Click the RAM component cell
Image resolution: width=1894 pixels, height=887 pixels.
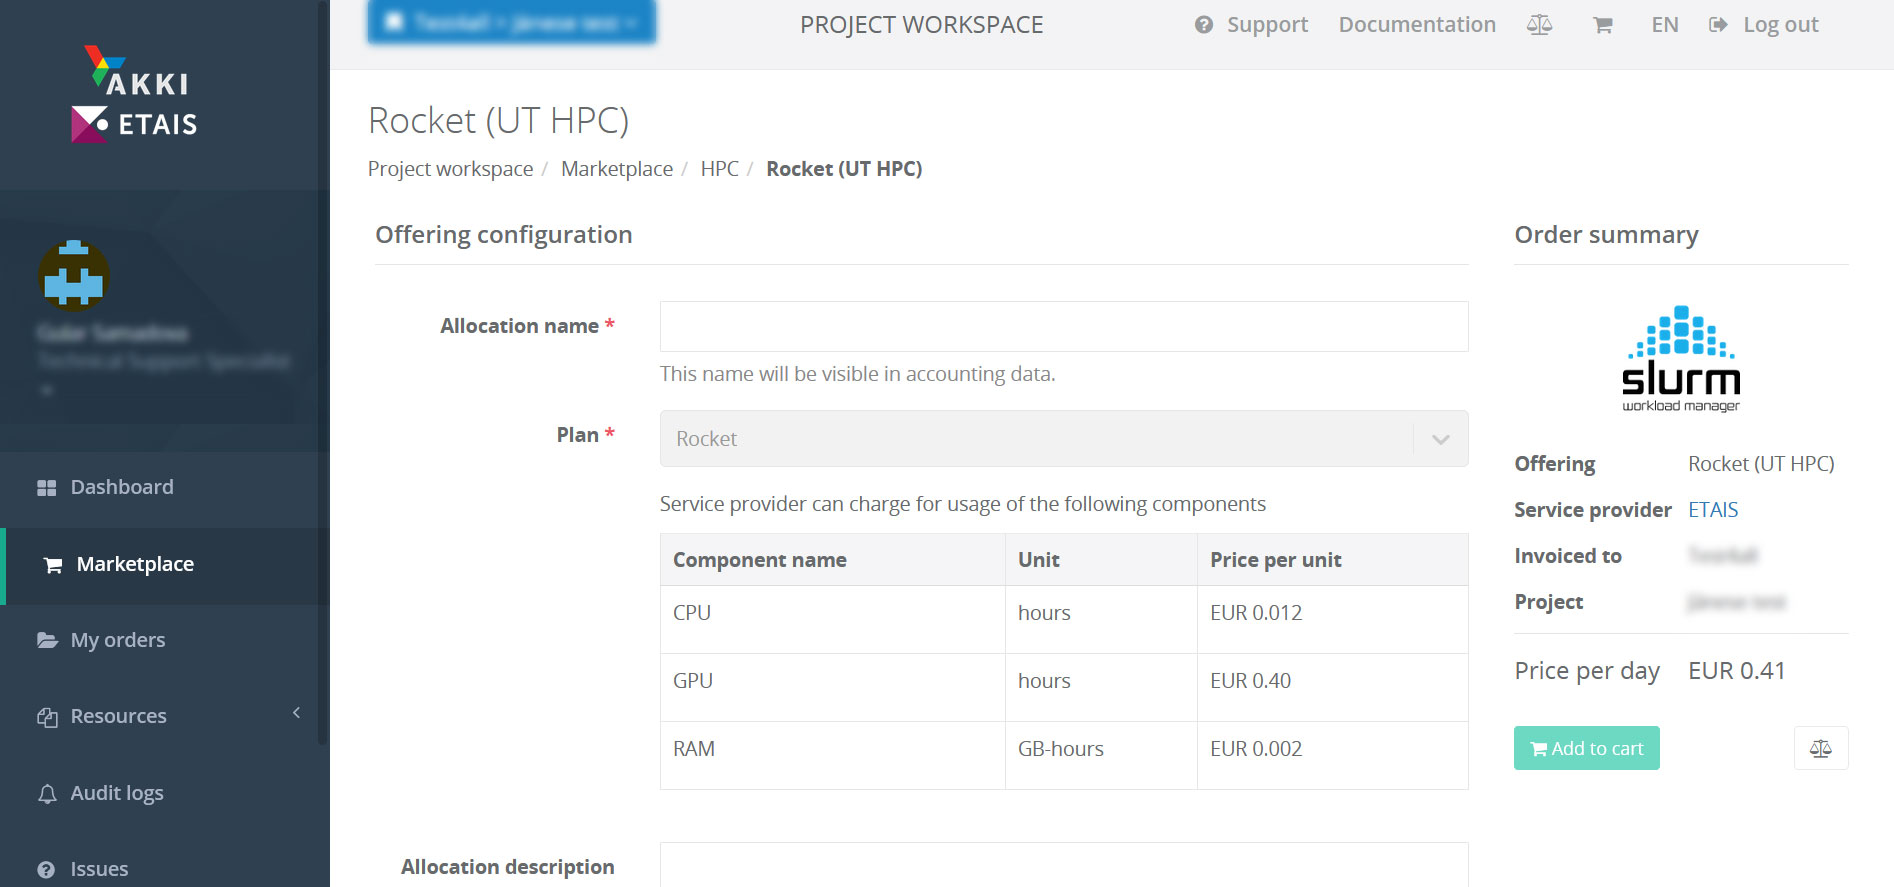[832, 756]
